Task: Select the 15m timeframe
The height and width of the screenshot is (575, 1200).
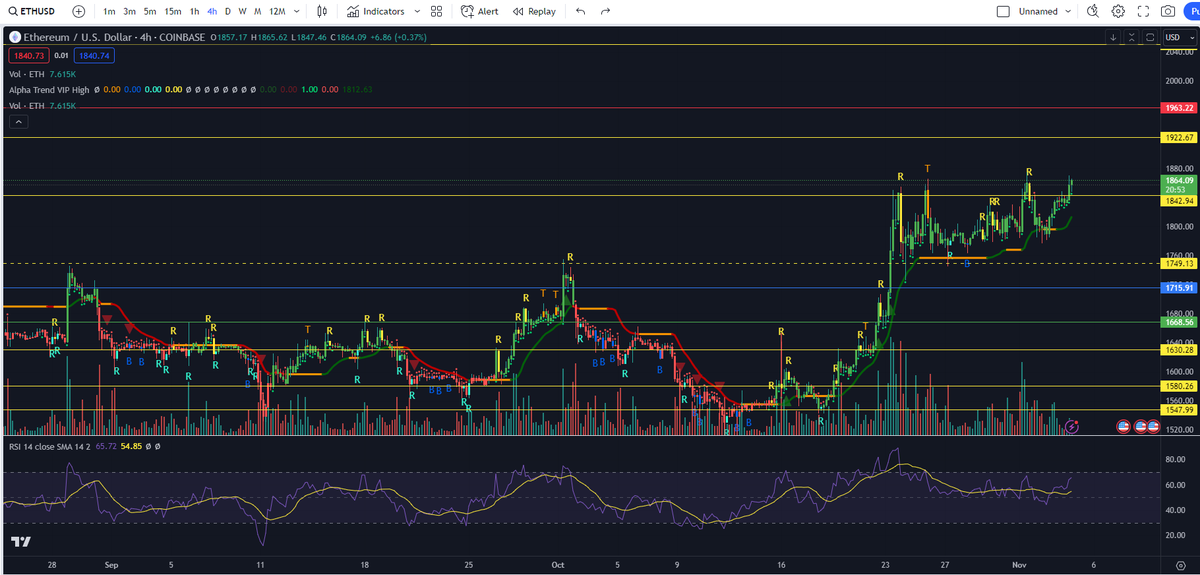Action: 173,11
